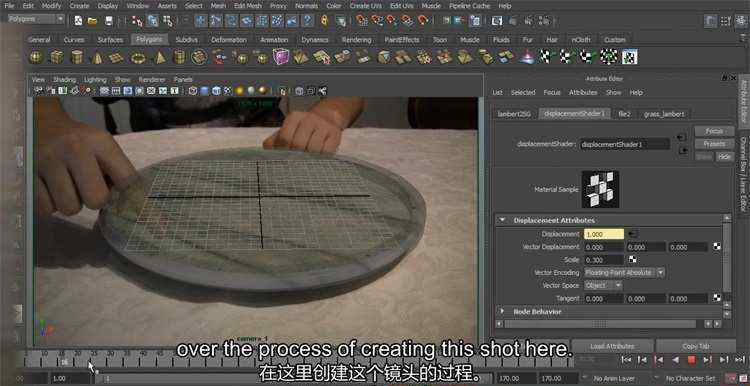Open the Vector Space Object dropdown
This screenshot has width=750, height=386.
603,285
